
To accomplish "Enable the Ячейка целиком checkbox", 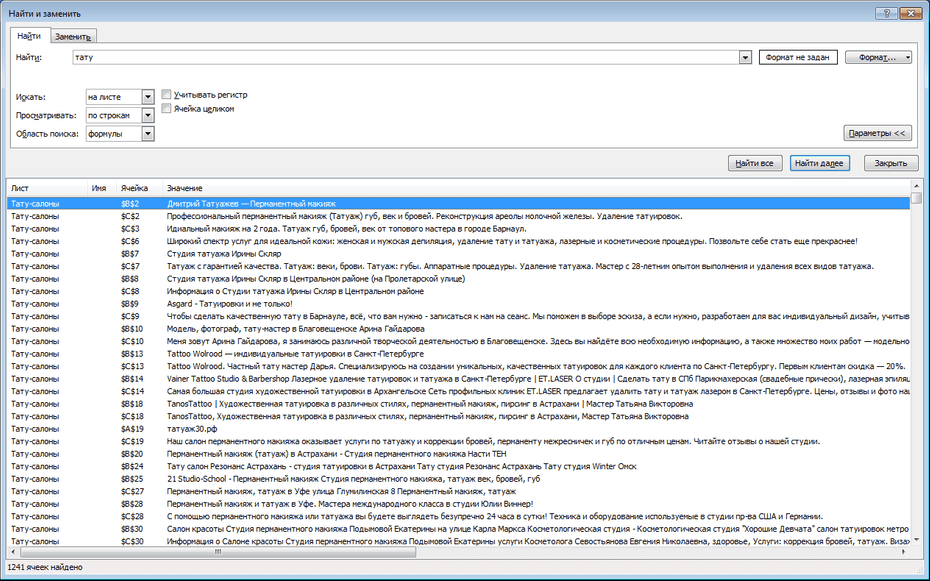I will click(167, 108).
